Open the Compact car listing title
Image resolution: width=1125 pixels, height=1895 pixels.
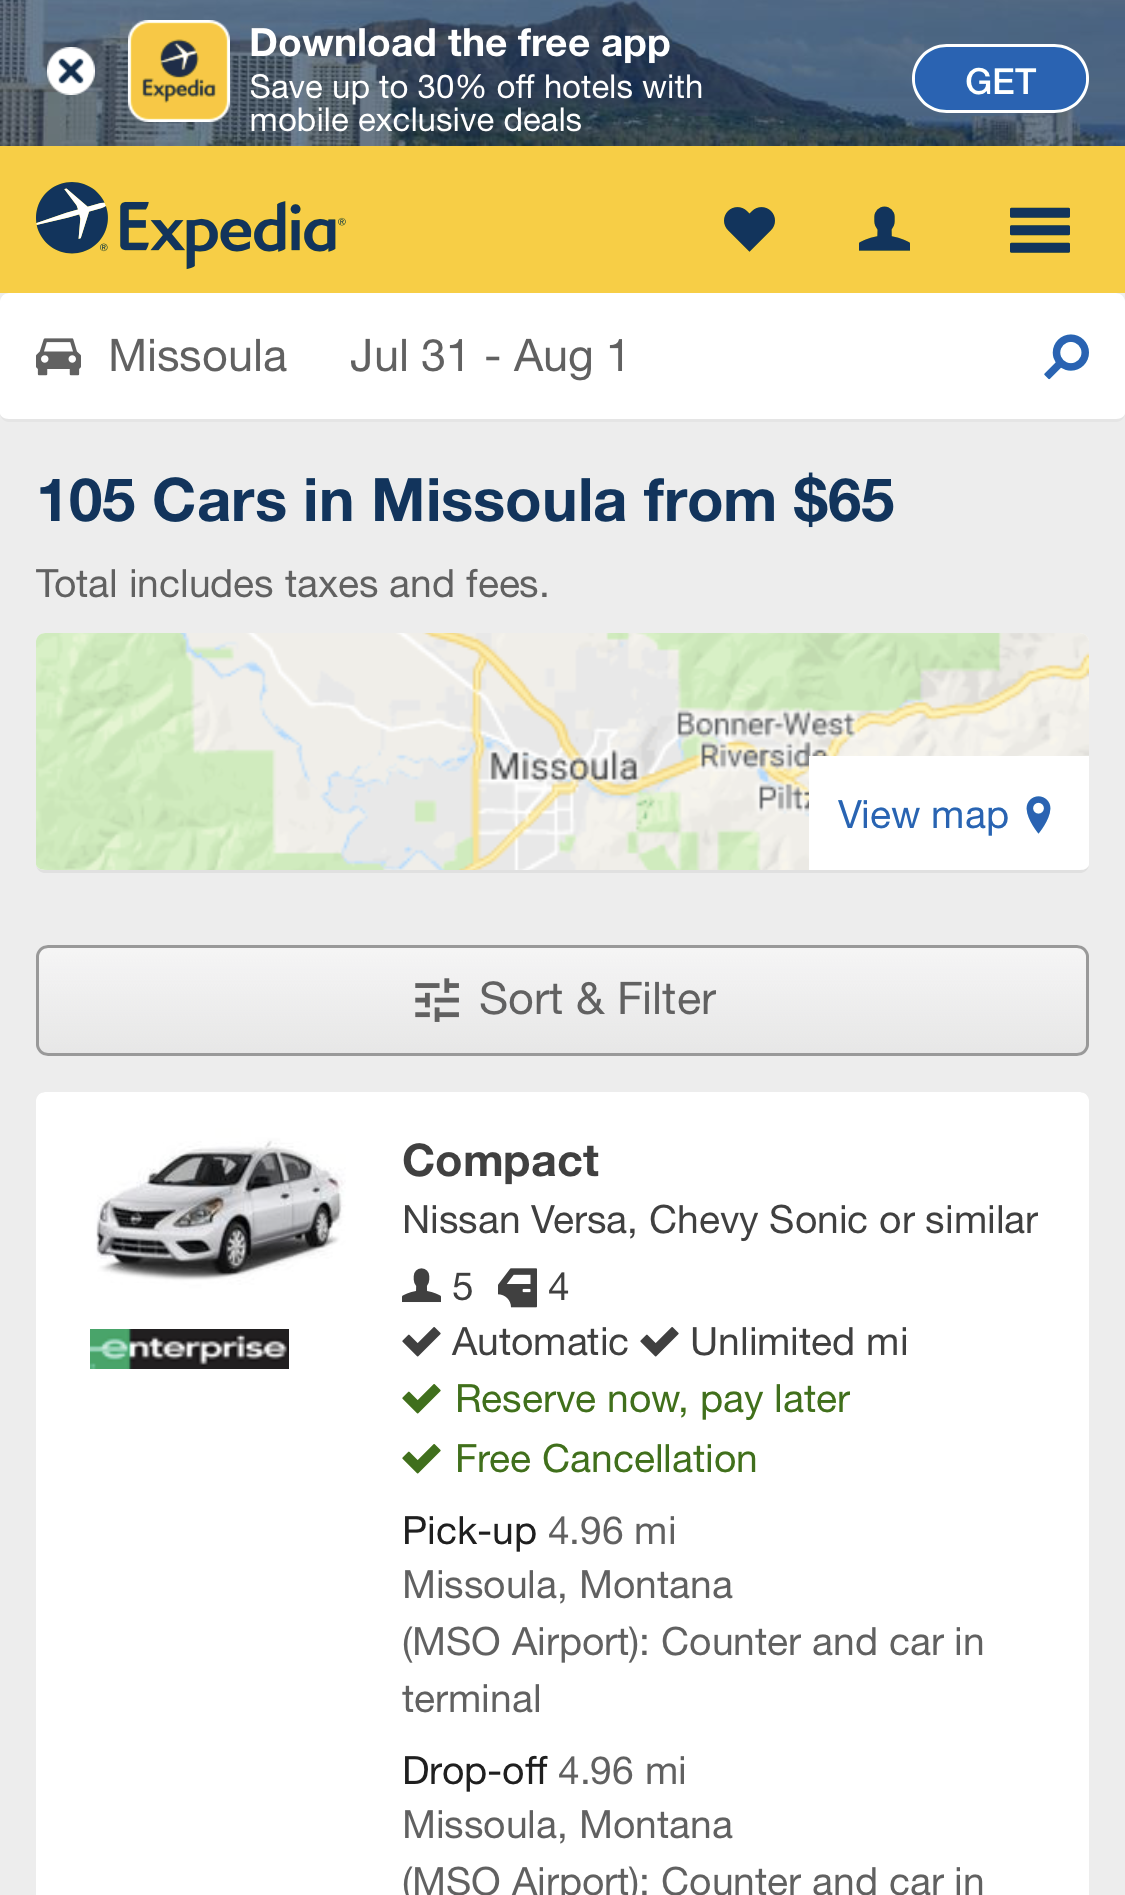pyautogui.click(x=500, y=1161)
